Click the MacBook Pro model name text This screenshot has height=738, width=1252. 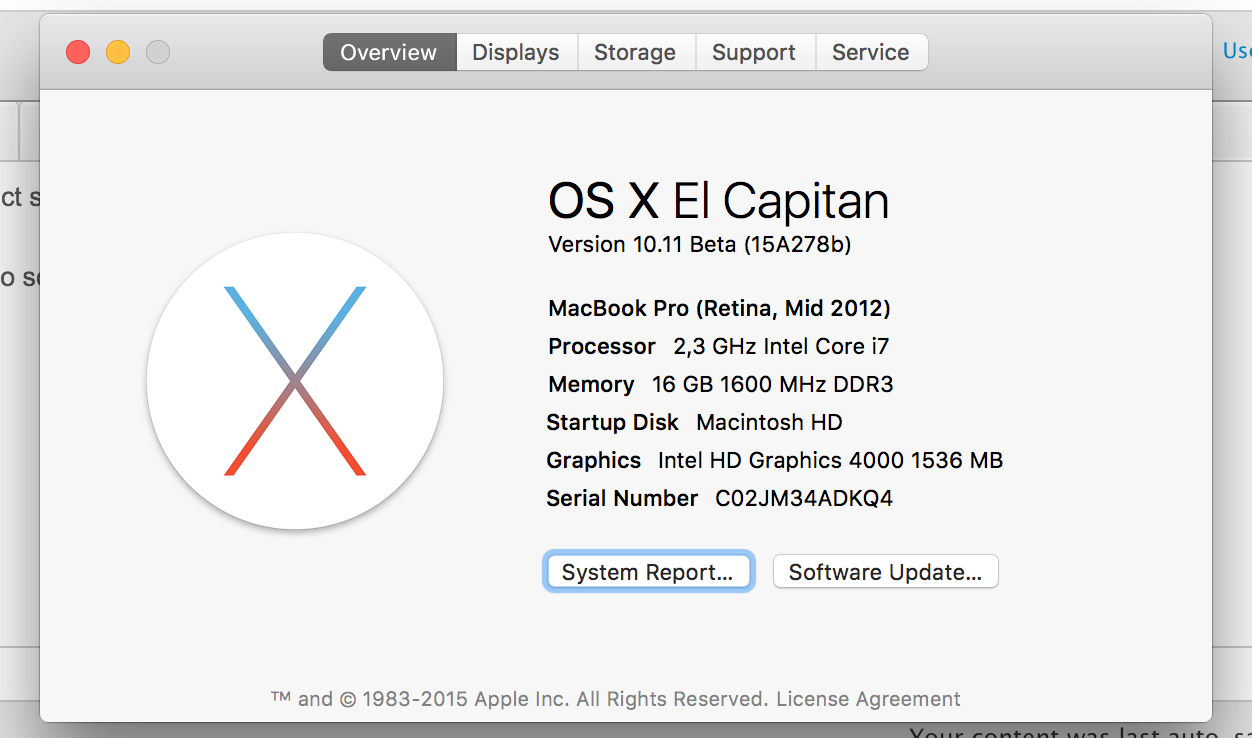719,308
